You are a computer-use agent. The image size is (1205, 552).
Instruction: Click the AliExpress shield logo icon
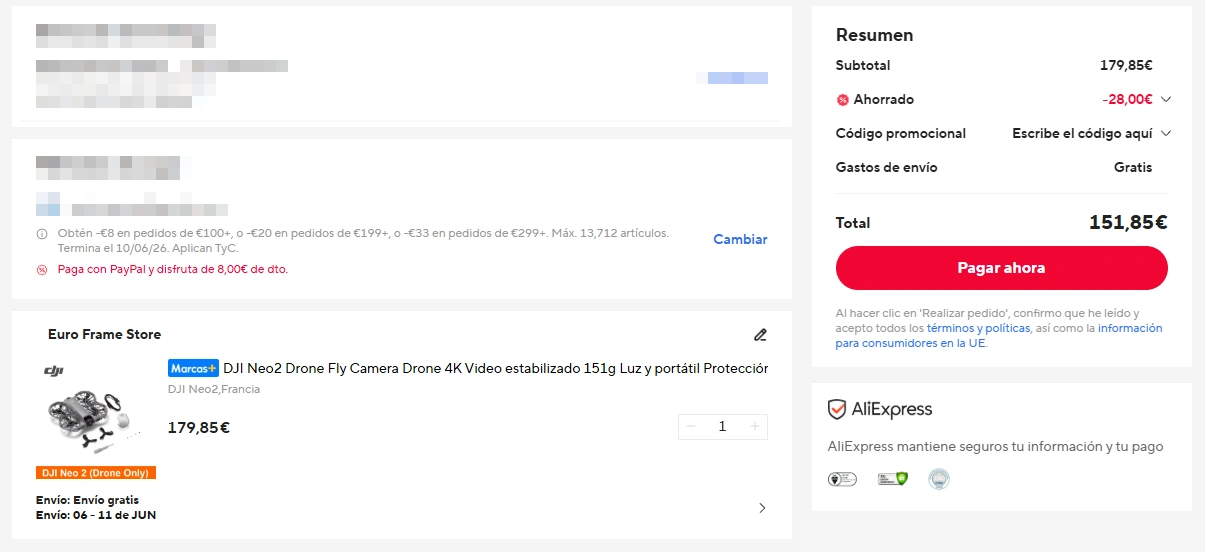point(837,409)
